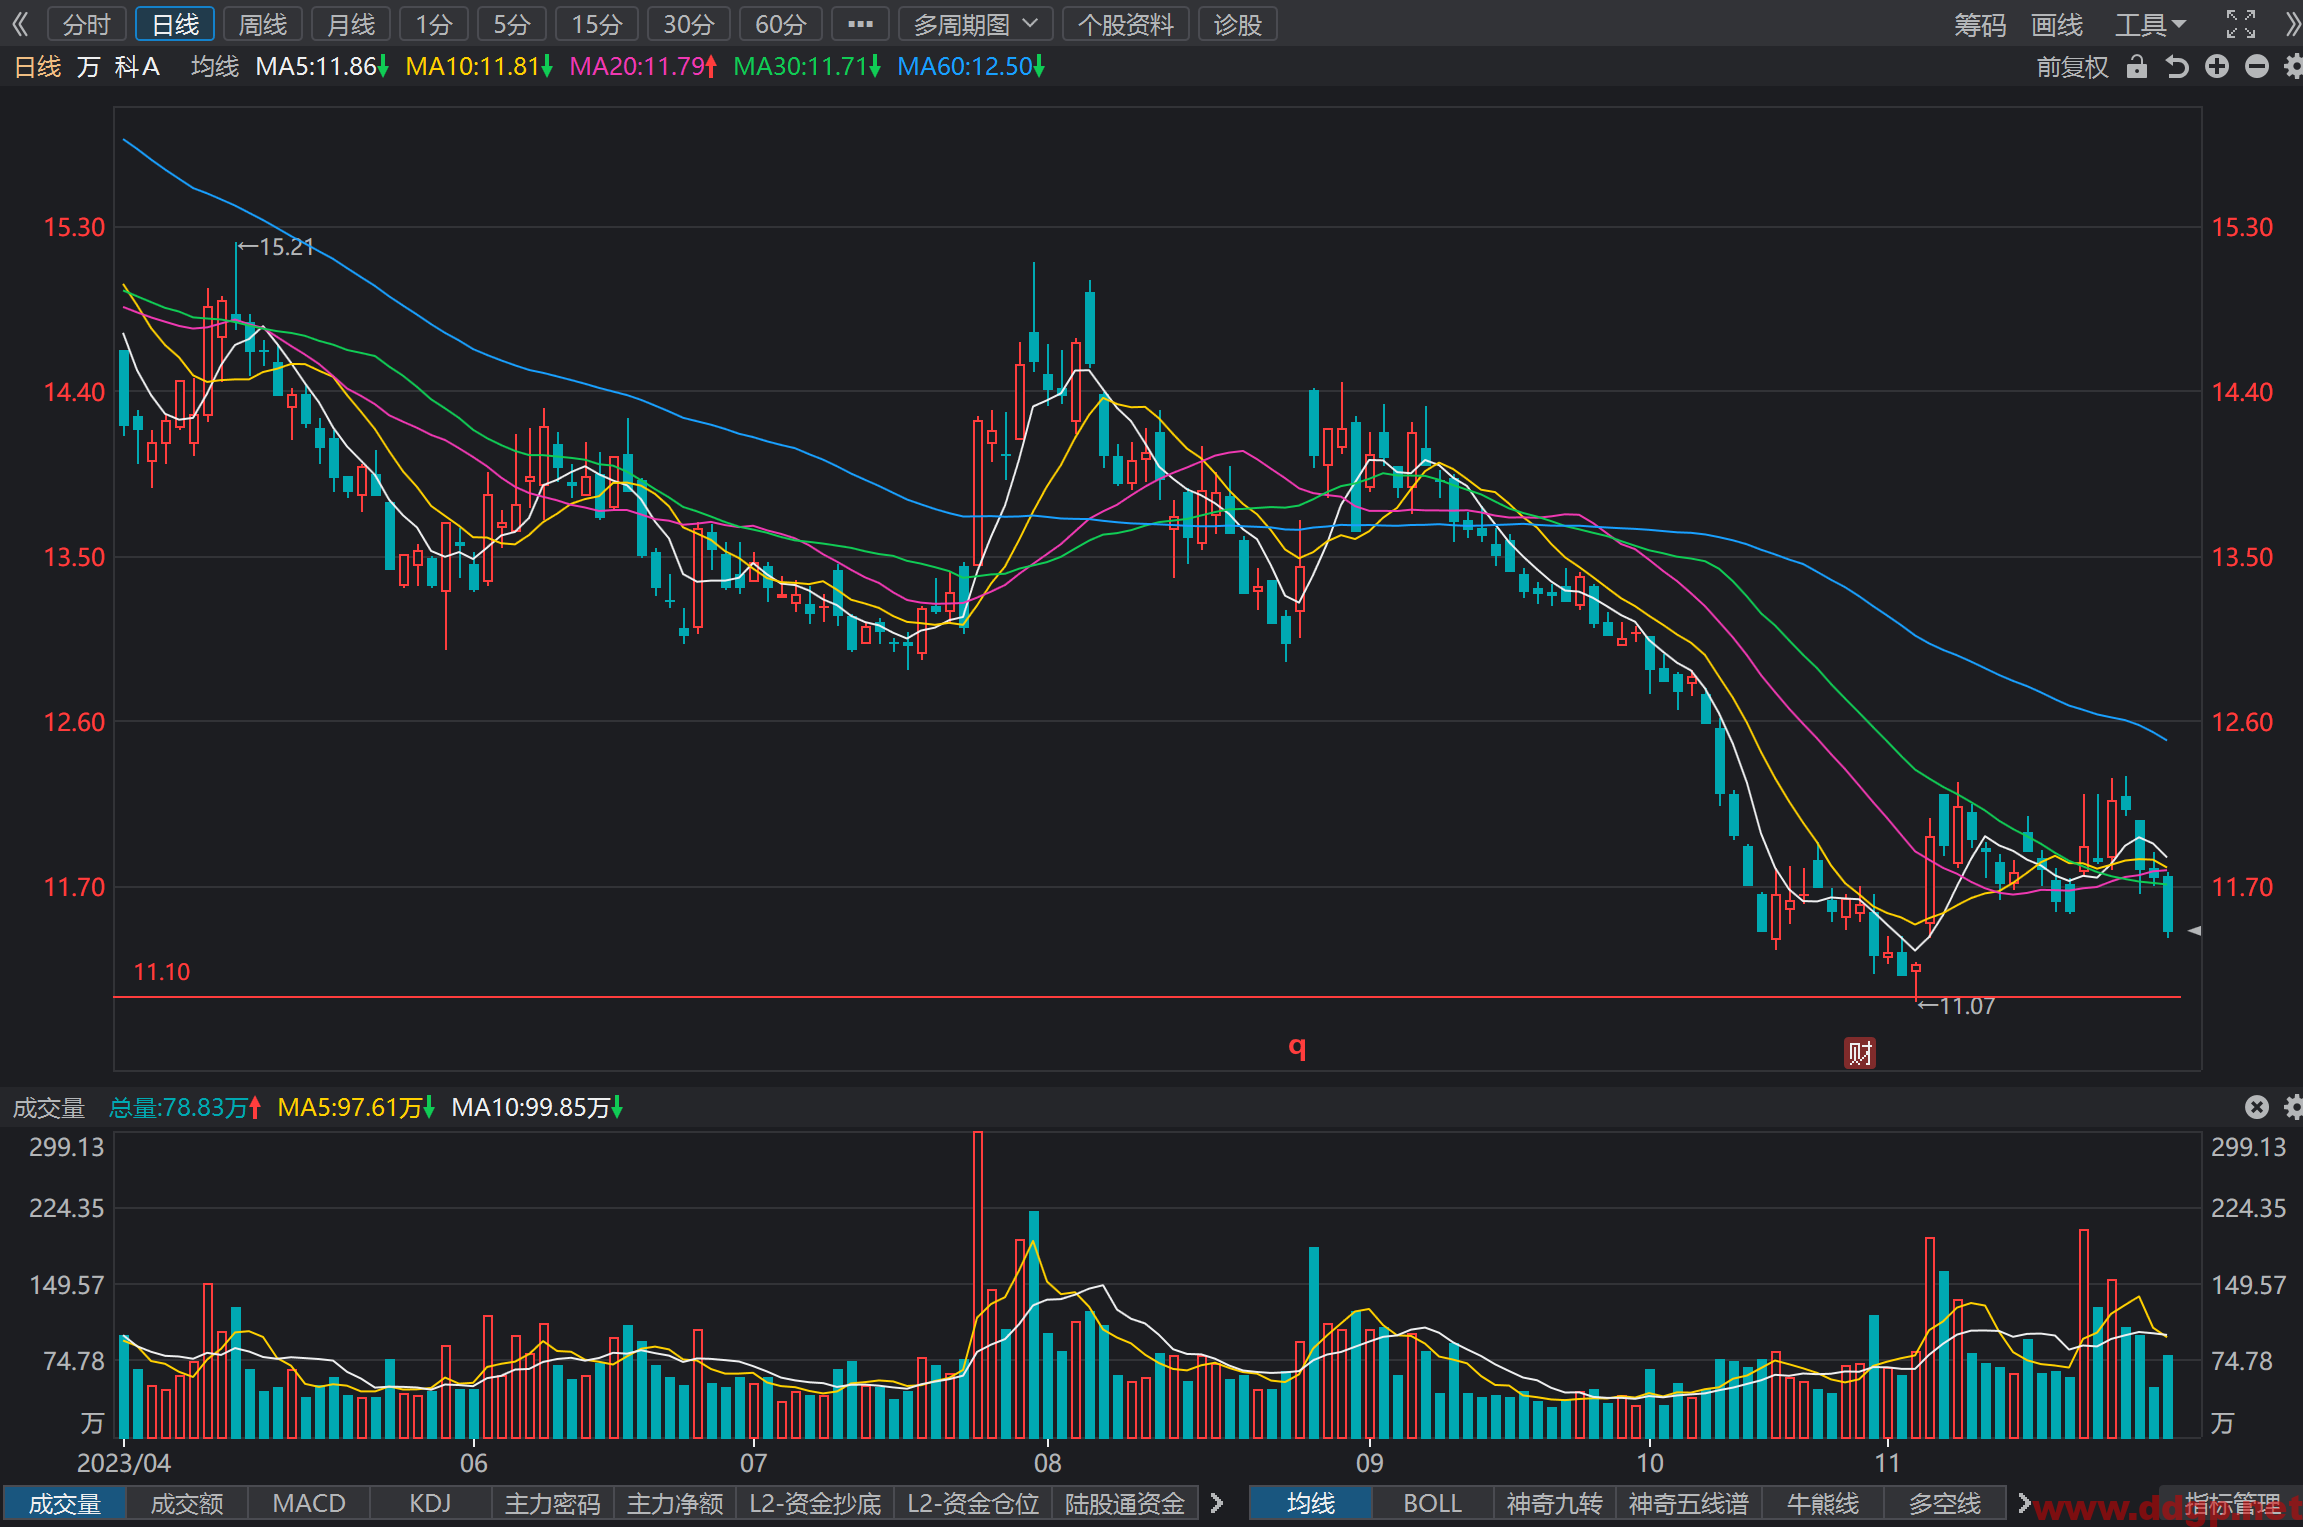Select 多空线 indicator tab

(1944, 1503)
